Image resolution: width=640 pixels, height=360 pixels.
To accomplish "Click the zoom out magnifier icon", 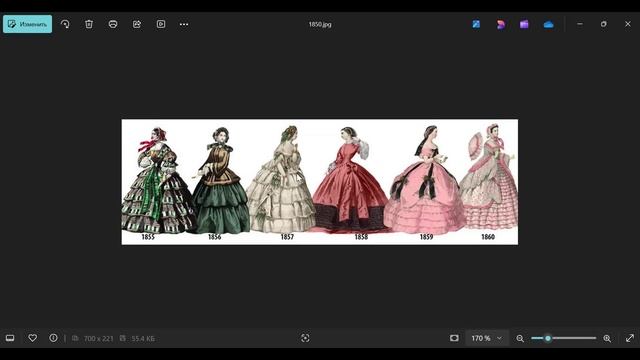I will coord(520,338).
